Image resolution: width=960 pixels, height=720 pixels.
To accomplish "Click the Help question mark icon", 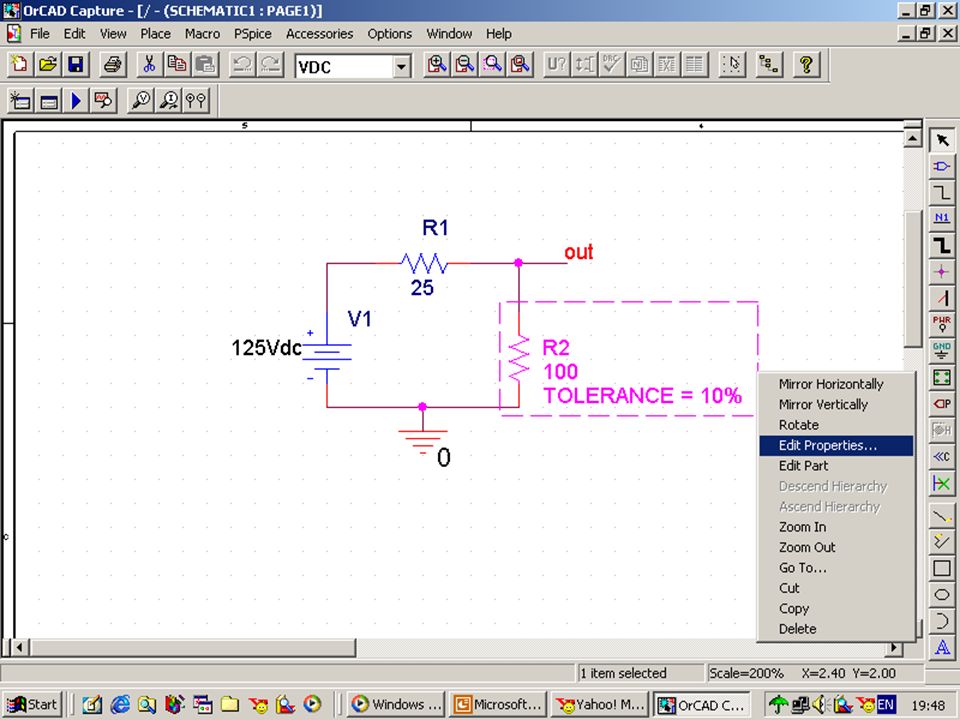I will [x=806, y=64].
